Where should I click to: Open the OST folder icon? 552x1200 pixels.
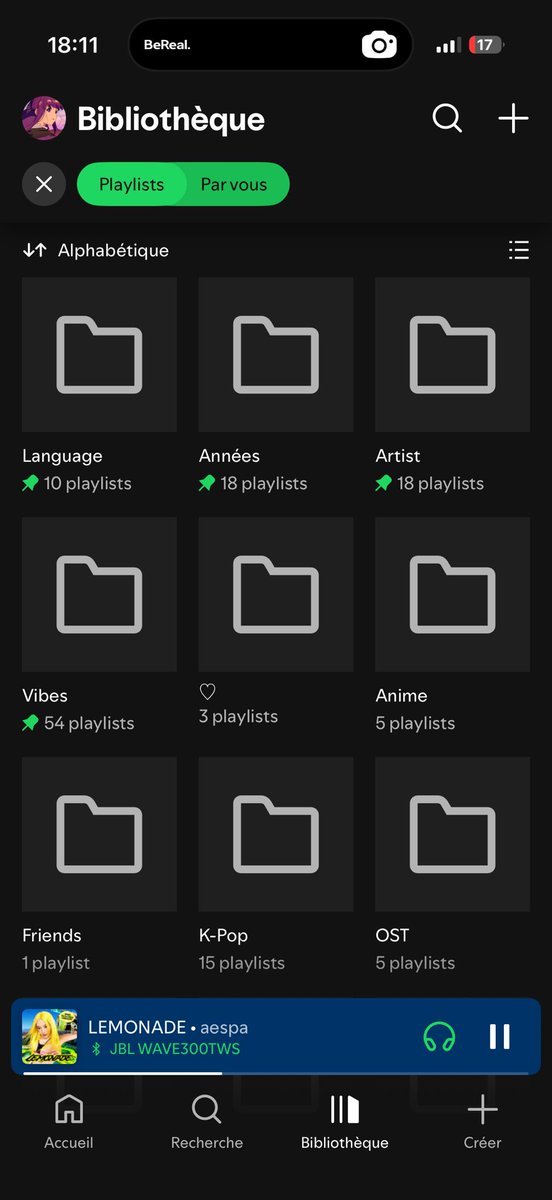point(452,835)
